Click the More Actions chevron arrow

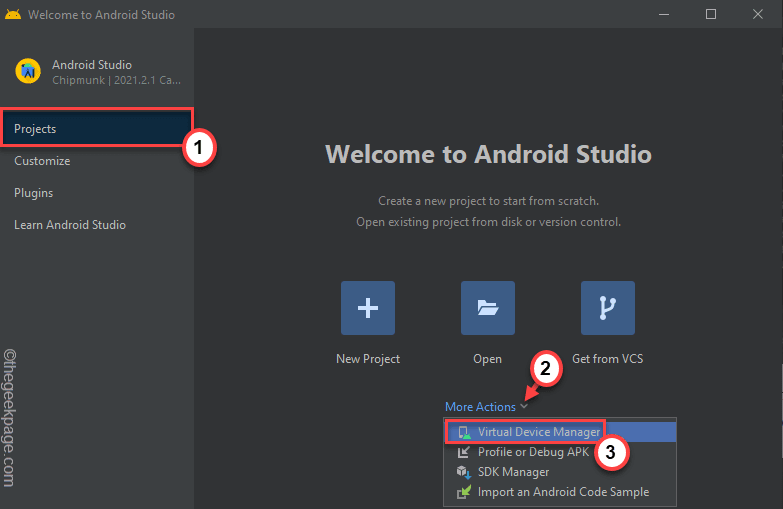click(x=523, y=407)
